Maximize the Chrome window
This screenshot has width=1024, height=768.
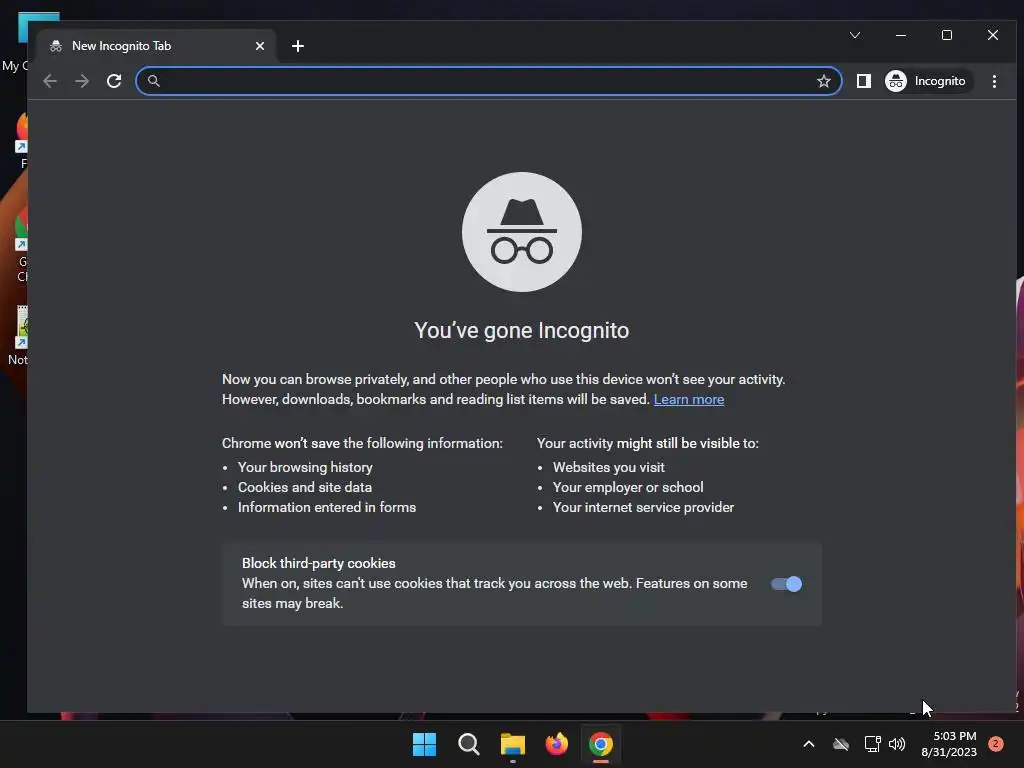click(947, 35)
